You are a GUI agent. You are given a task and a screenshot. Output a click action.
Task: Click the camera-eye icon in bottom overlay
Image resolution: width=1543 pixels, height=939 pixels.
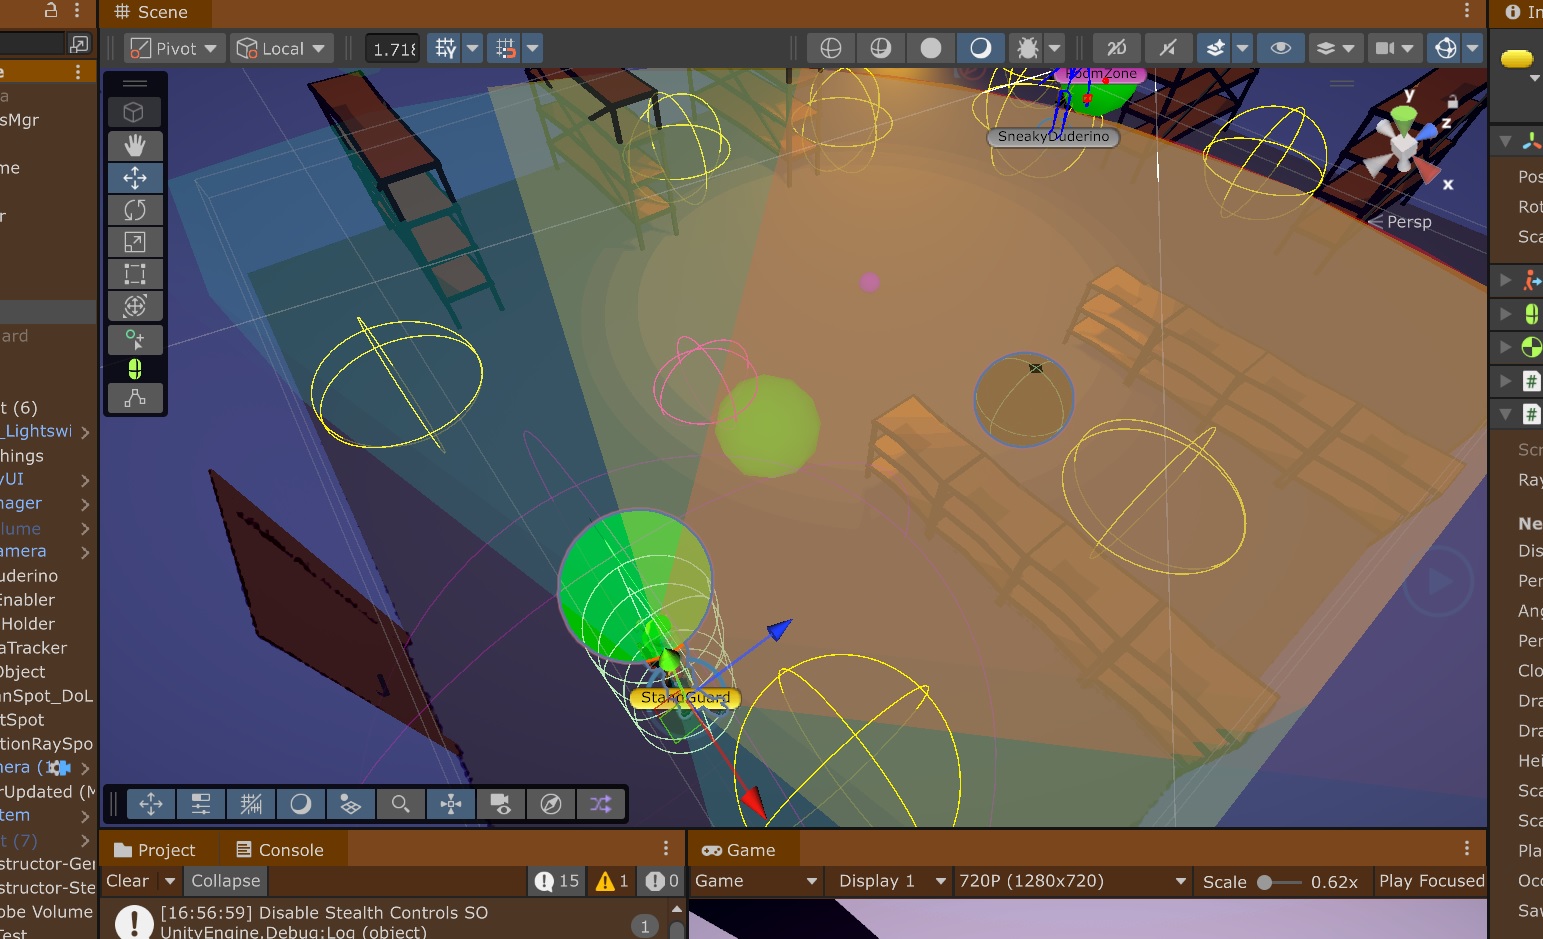click(501, 804)
